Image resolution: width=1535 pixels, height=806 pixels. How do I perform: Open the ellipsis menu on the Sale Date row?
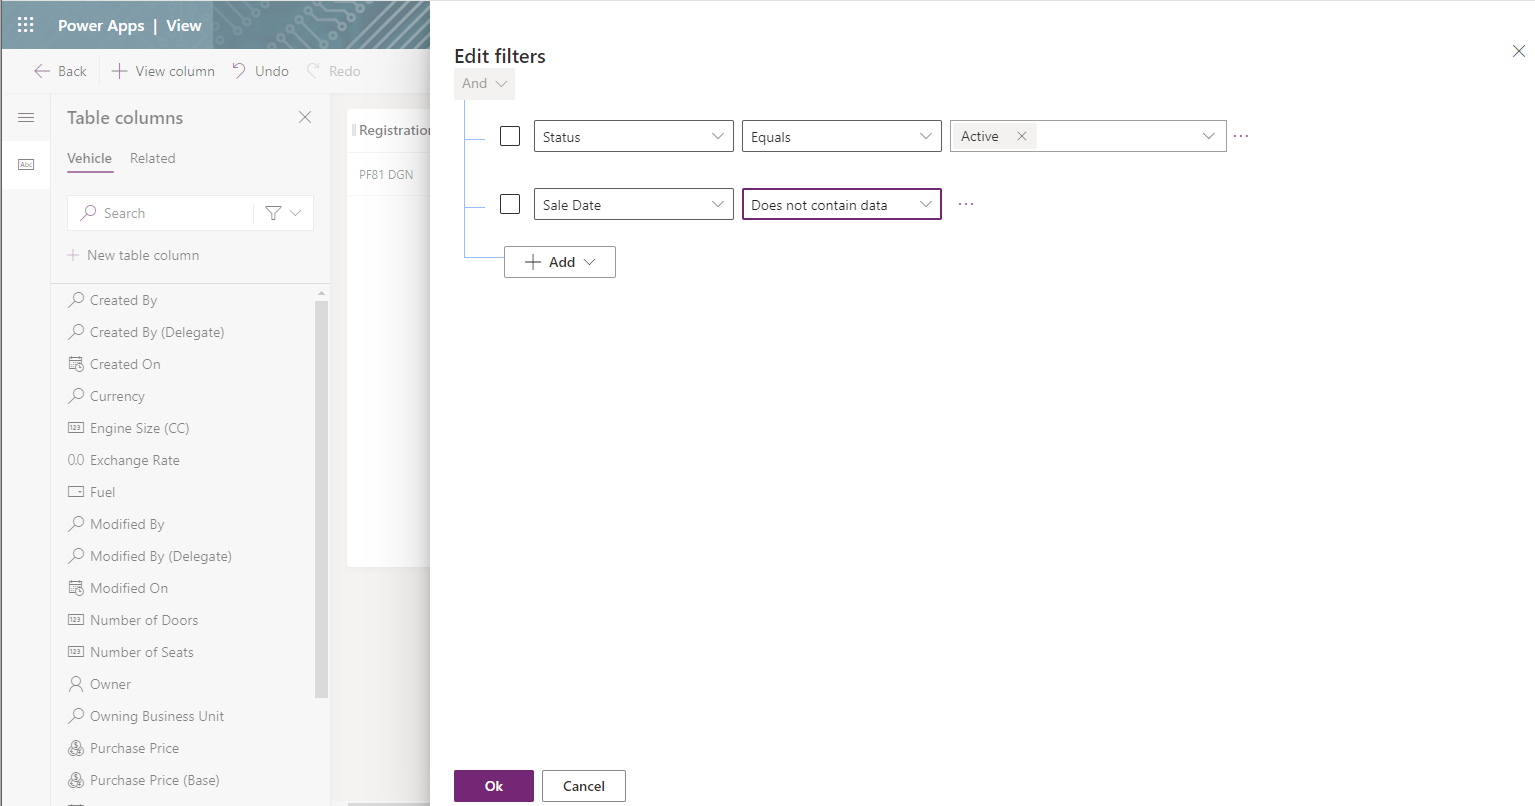[x=965, y=203]
